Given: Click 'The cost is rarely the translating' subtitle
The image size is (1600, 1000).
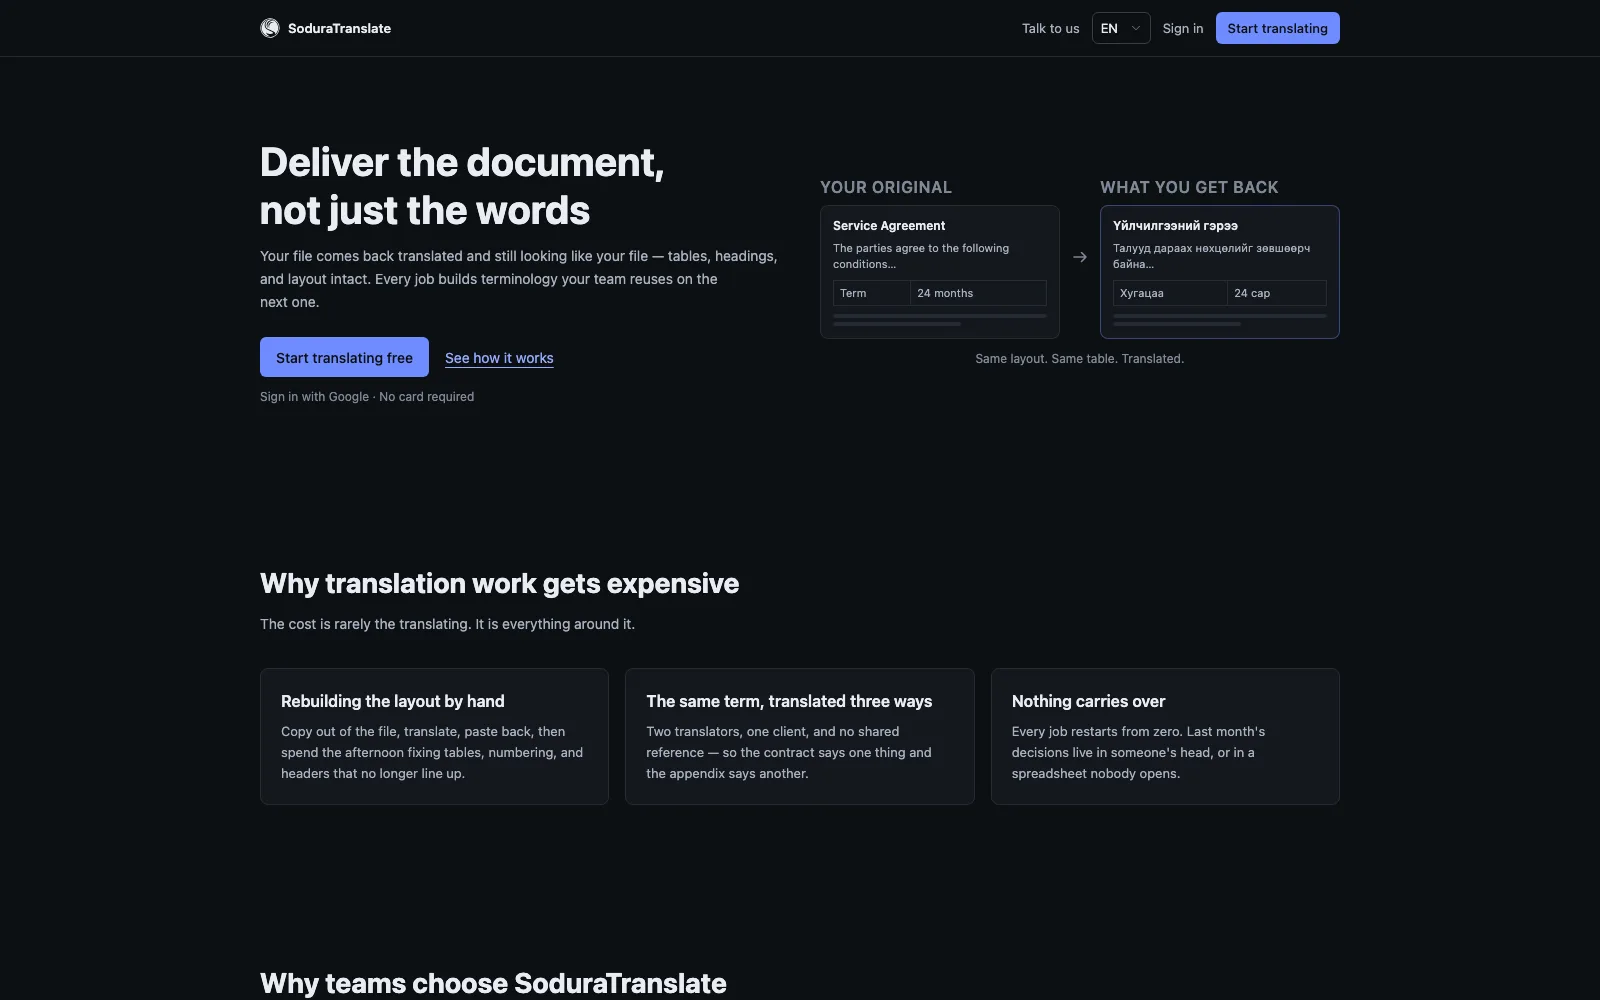Looking at the screenshot, I should click(447, 624).
